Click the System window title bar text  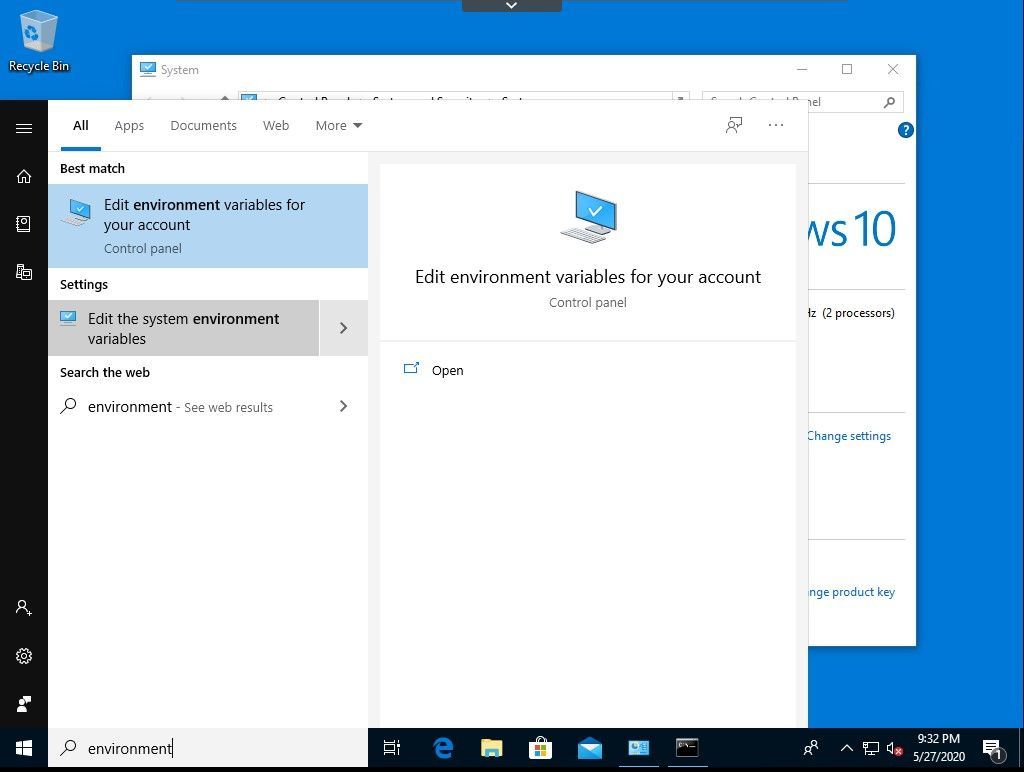[x=180, y=70]
